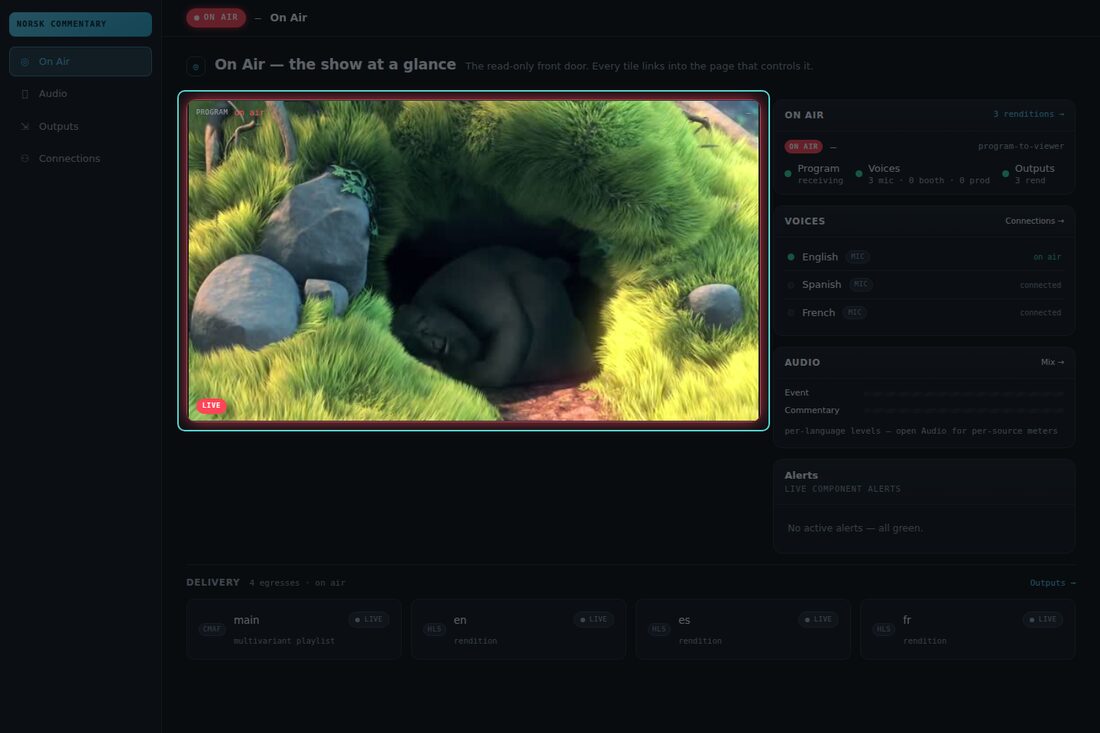
Task: Click the green Voices status dot
Action: point(859,173)
